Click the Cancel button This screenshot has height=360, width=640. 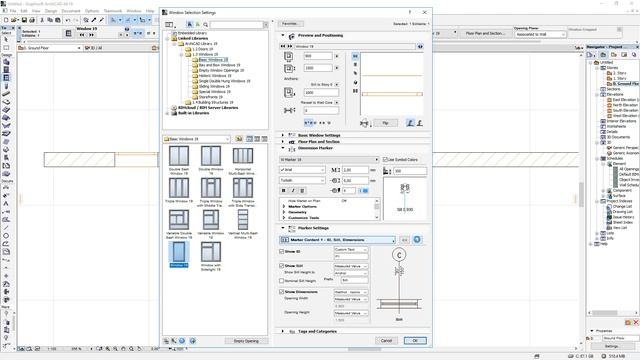pos(386,340)
